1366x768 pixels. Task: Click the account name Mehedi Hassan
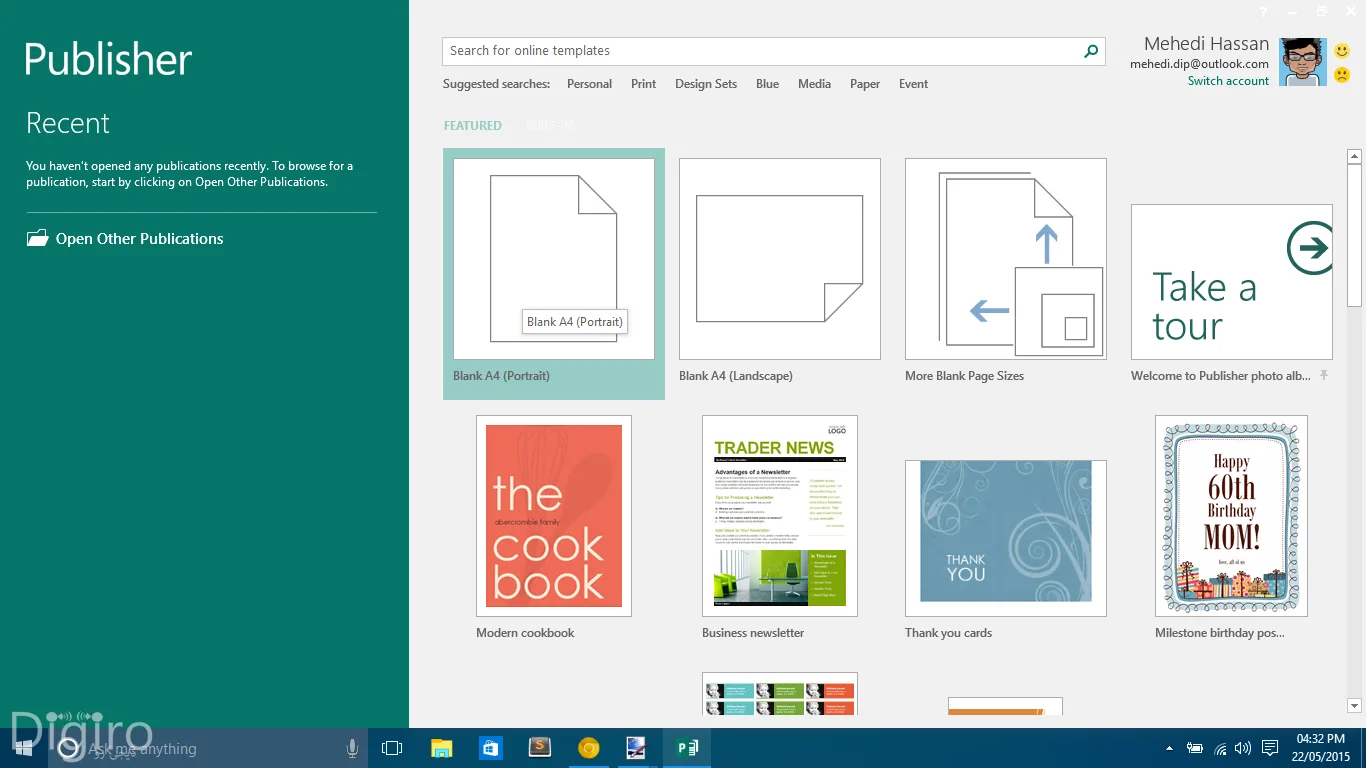click(x=1206, y=44)
